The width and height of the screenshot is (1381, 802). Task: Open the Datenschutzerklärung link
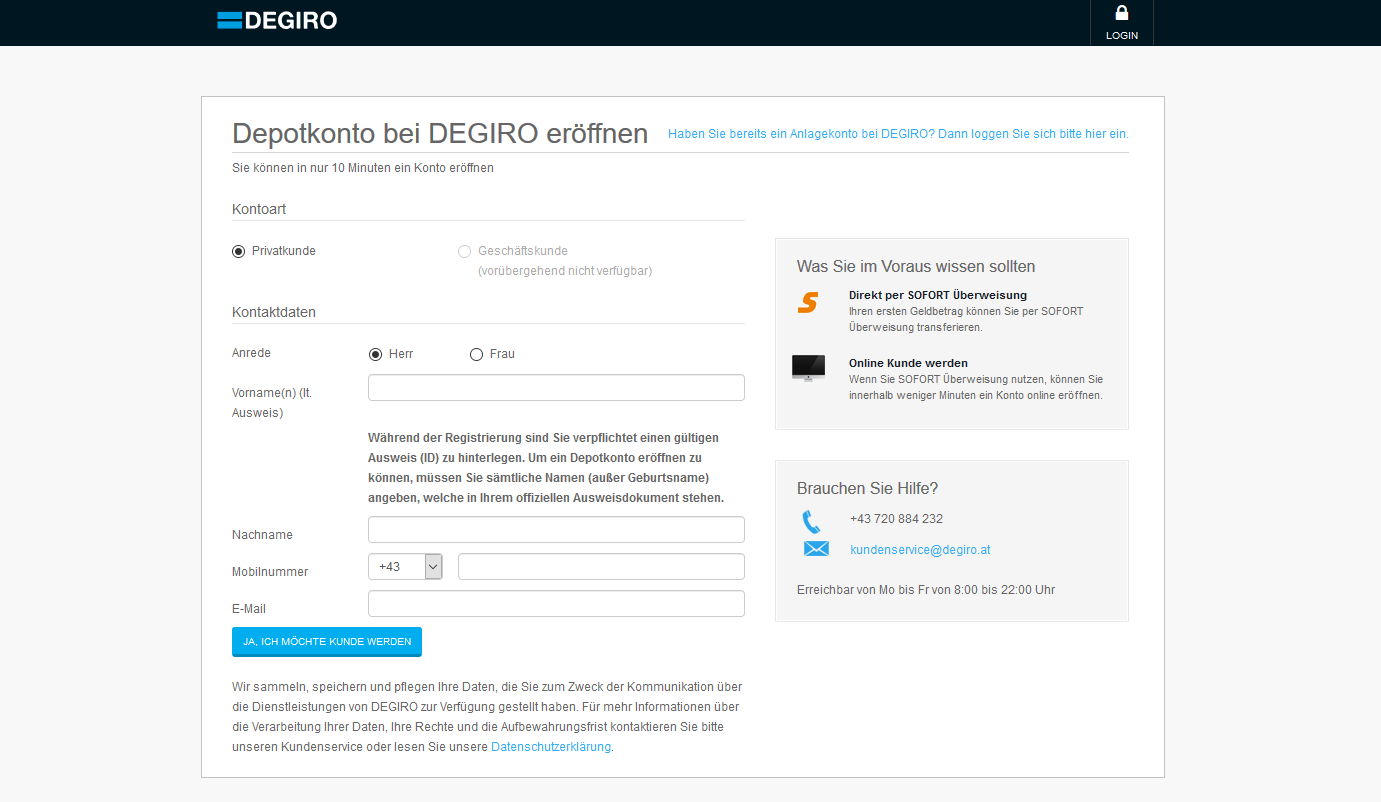550,747
